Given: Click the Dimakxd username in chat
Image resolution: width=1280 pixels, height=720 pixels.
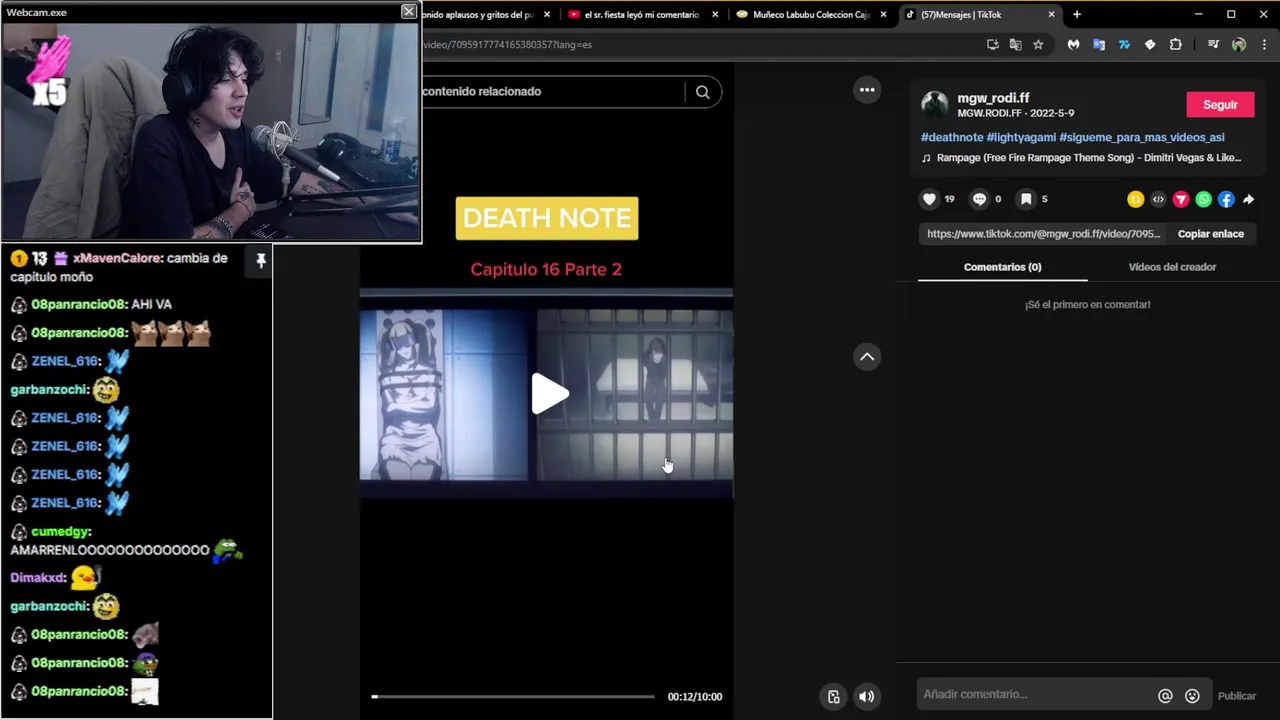Looking at the screenshot, I should [x=38, y=578].
